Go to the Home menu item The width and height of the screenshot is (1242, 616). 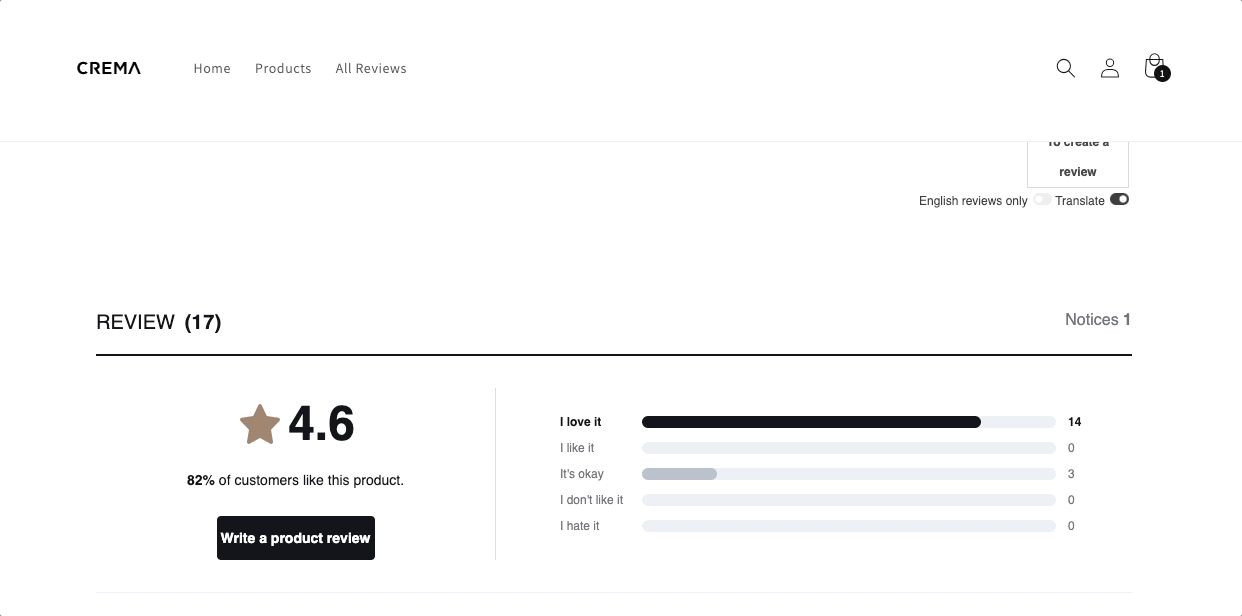point(212,69)
